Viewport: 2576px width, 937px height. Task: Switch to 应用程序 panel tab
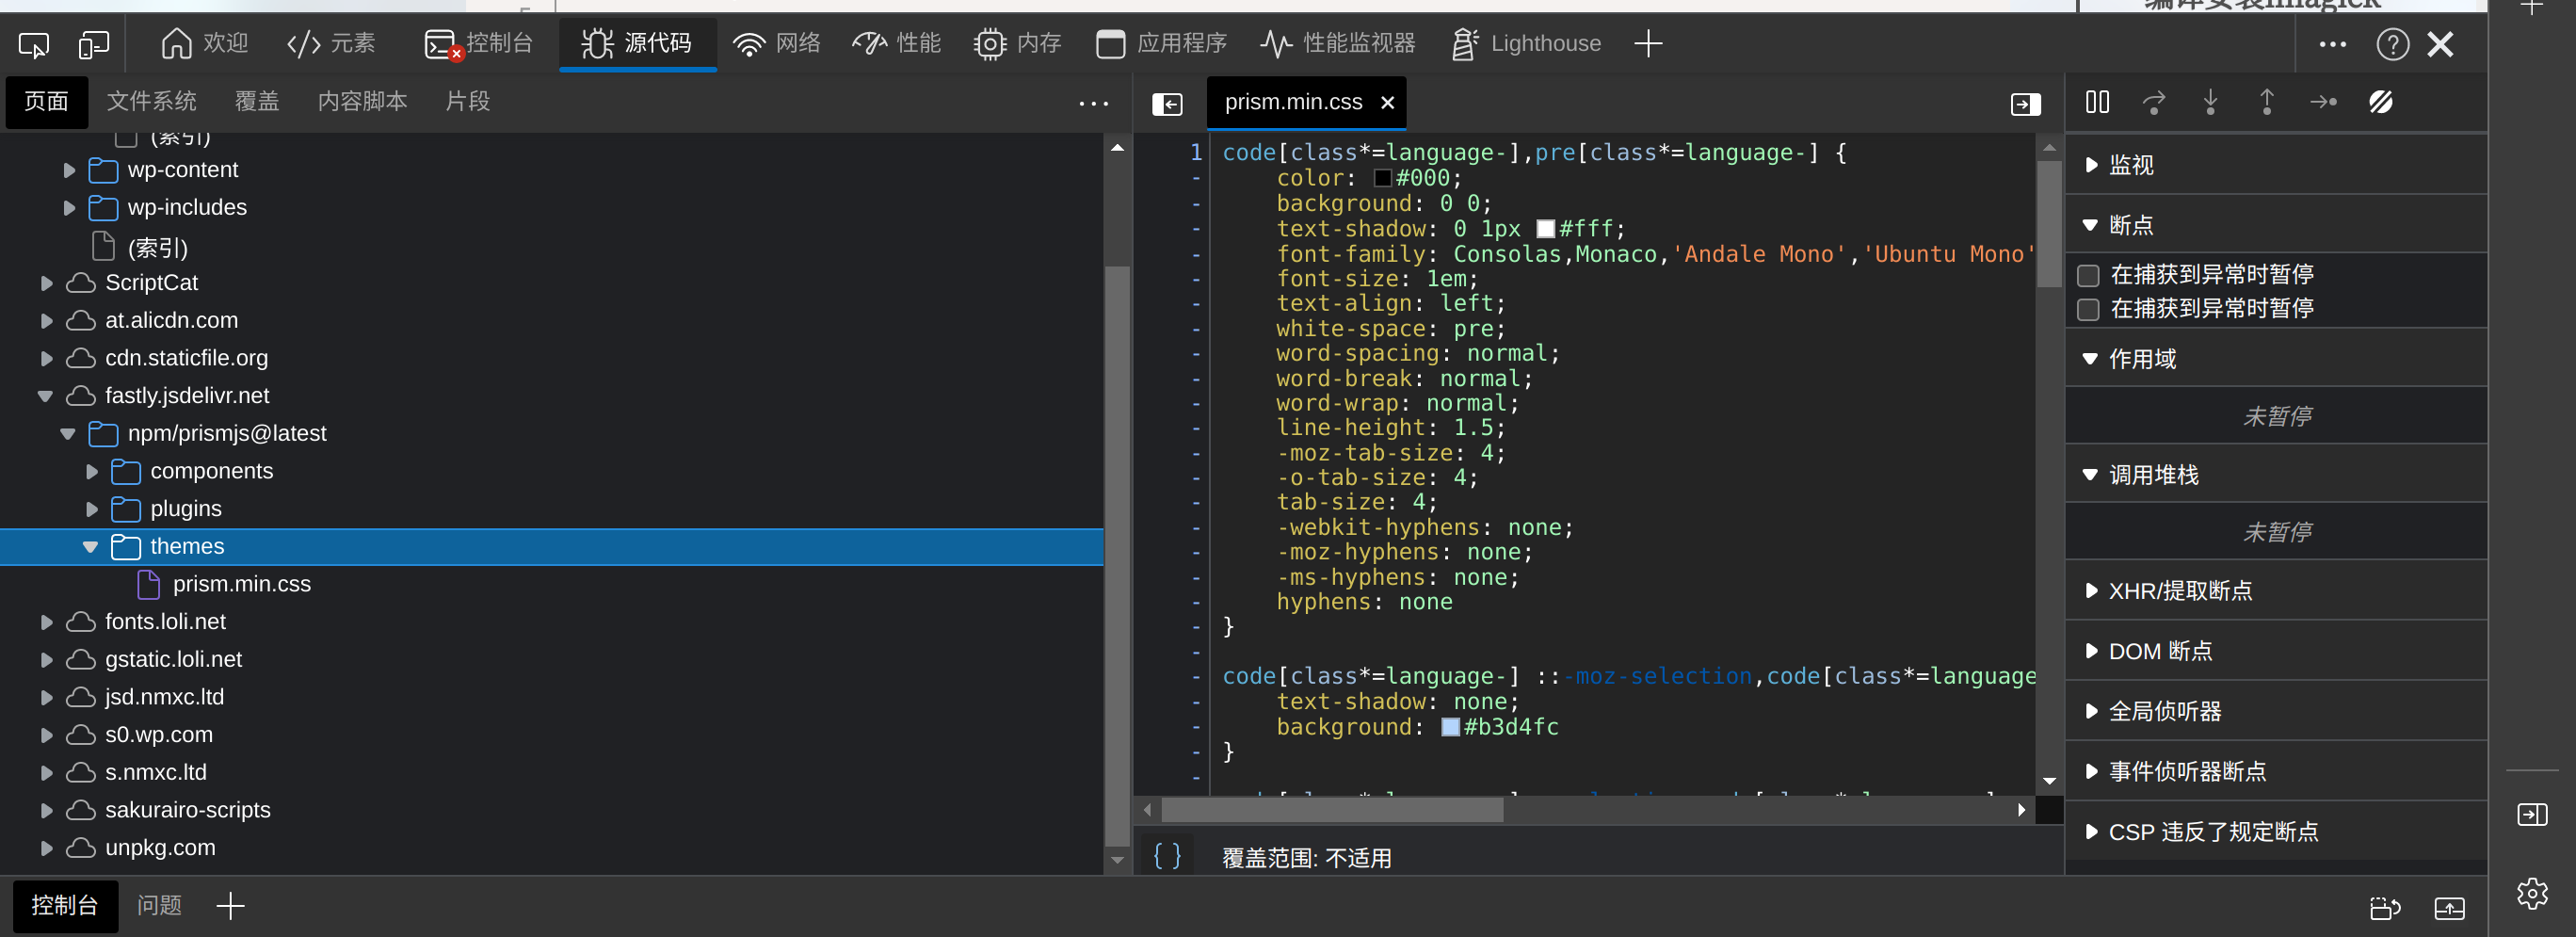1161,43
